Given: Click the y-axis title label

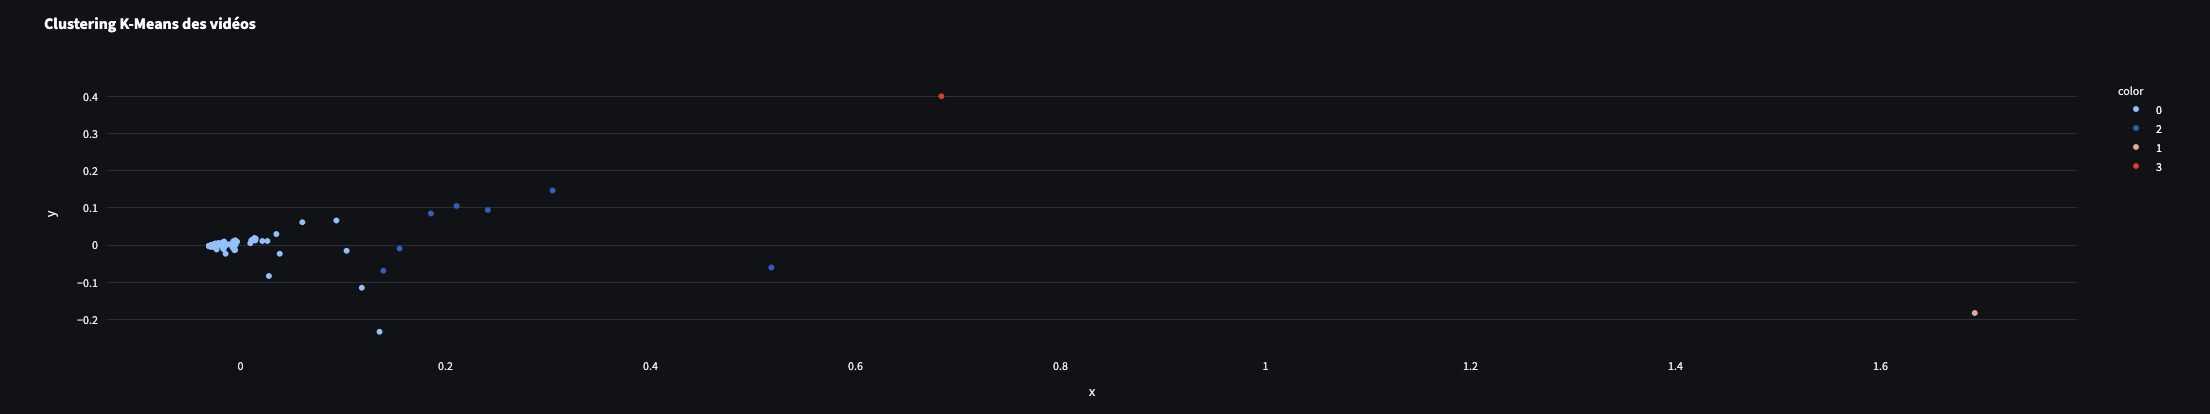Looking at the screenshot, I should pos(52,213).
